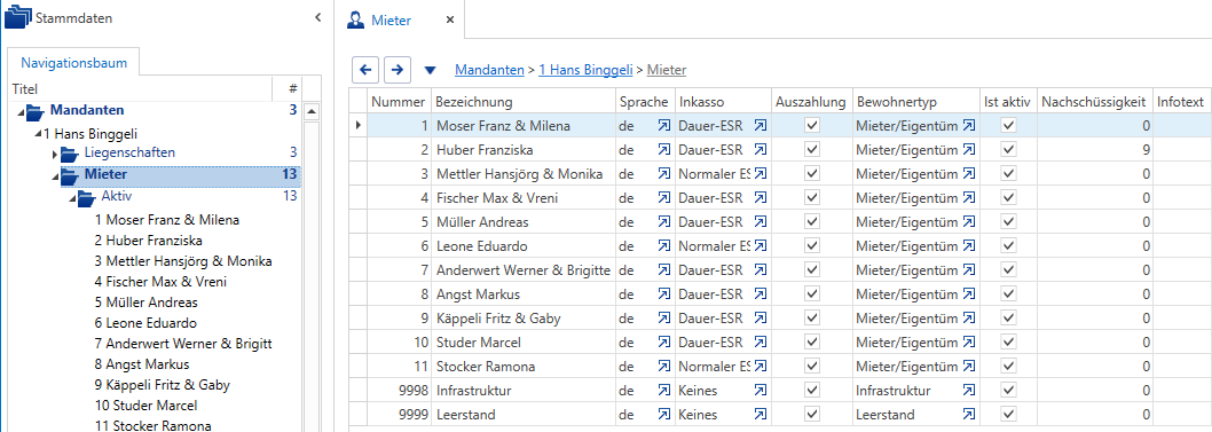Click the Mieter folder icon in tree
The width and height of the screenshot is (1212, 432).
[x=71, y=175]
